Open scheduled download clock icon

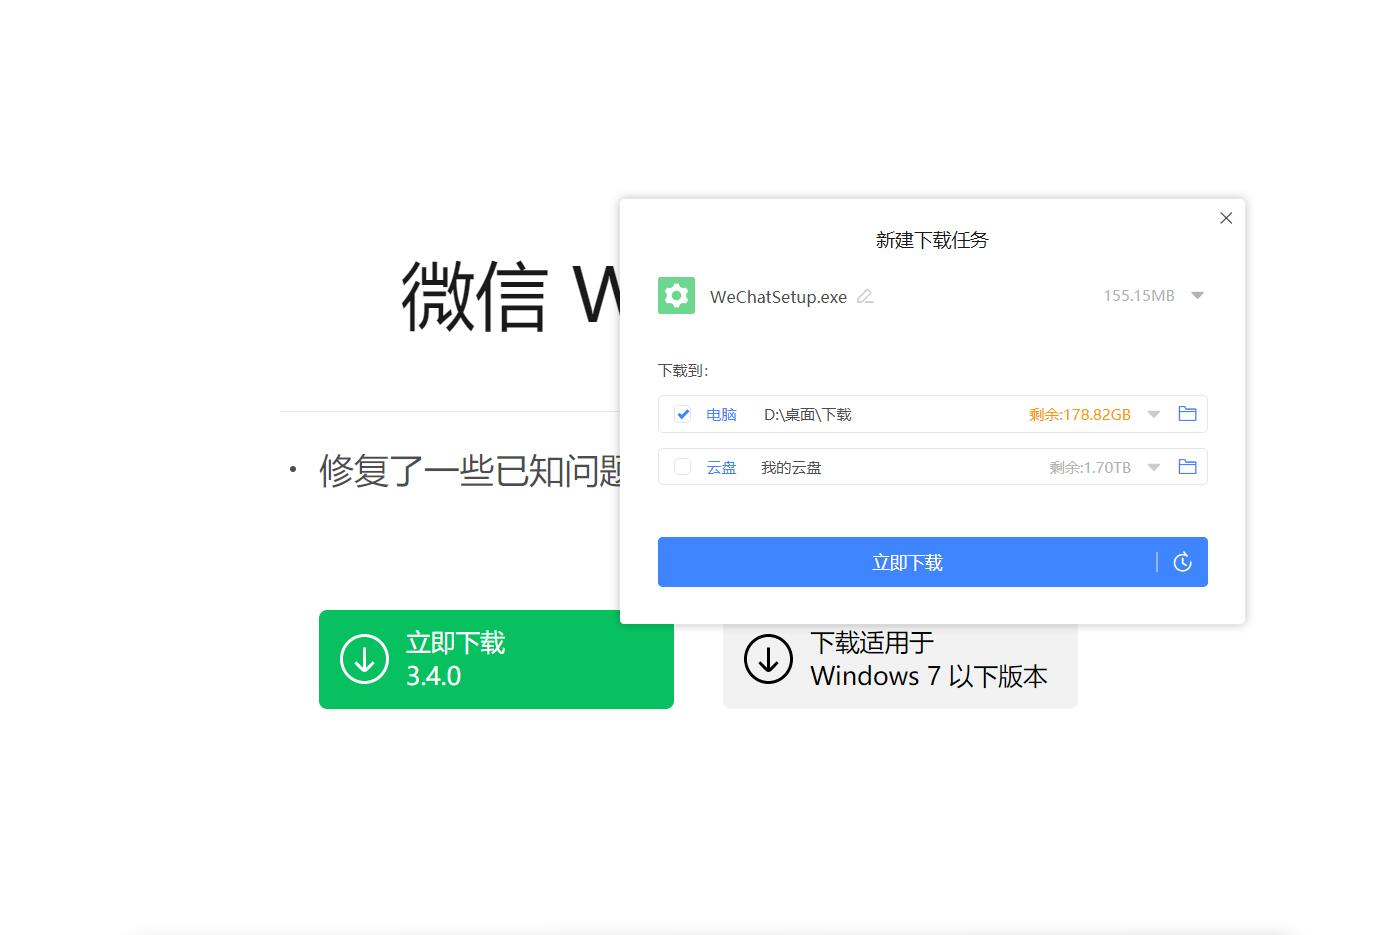coord(1182,562)
